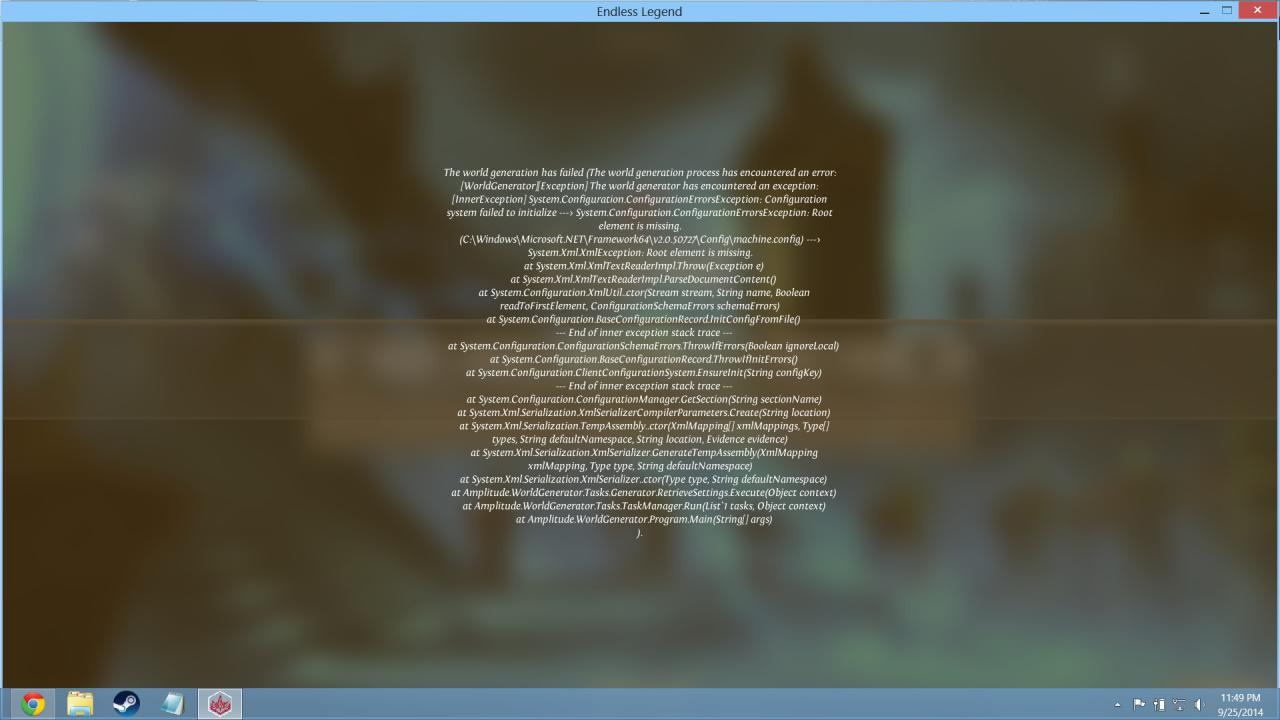Launch File Explorer from the taskbar
This screenshot has height=720, width=1280.
coord(80,704)
